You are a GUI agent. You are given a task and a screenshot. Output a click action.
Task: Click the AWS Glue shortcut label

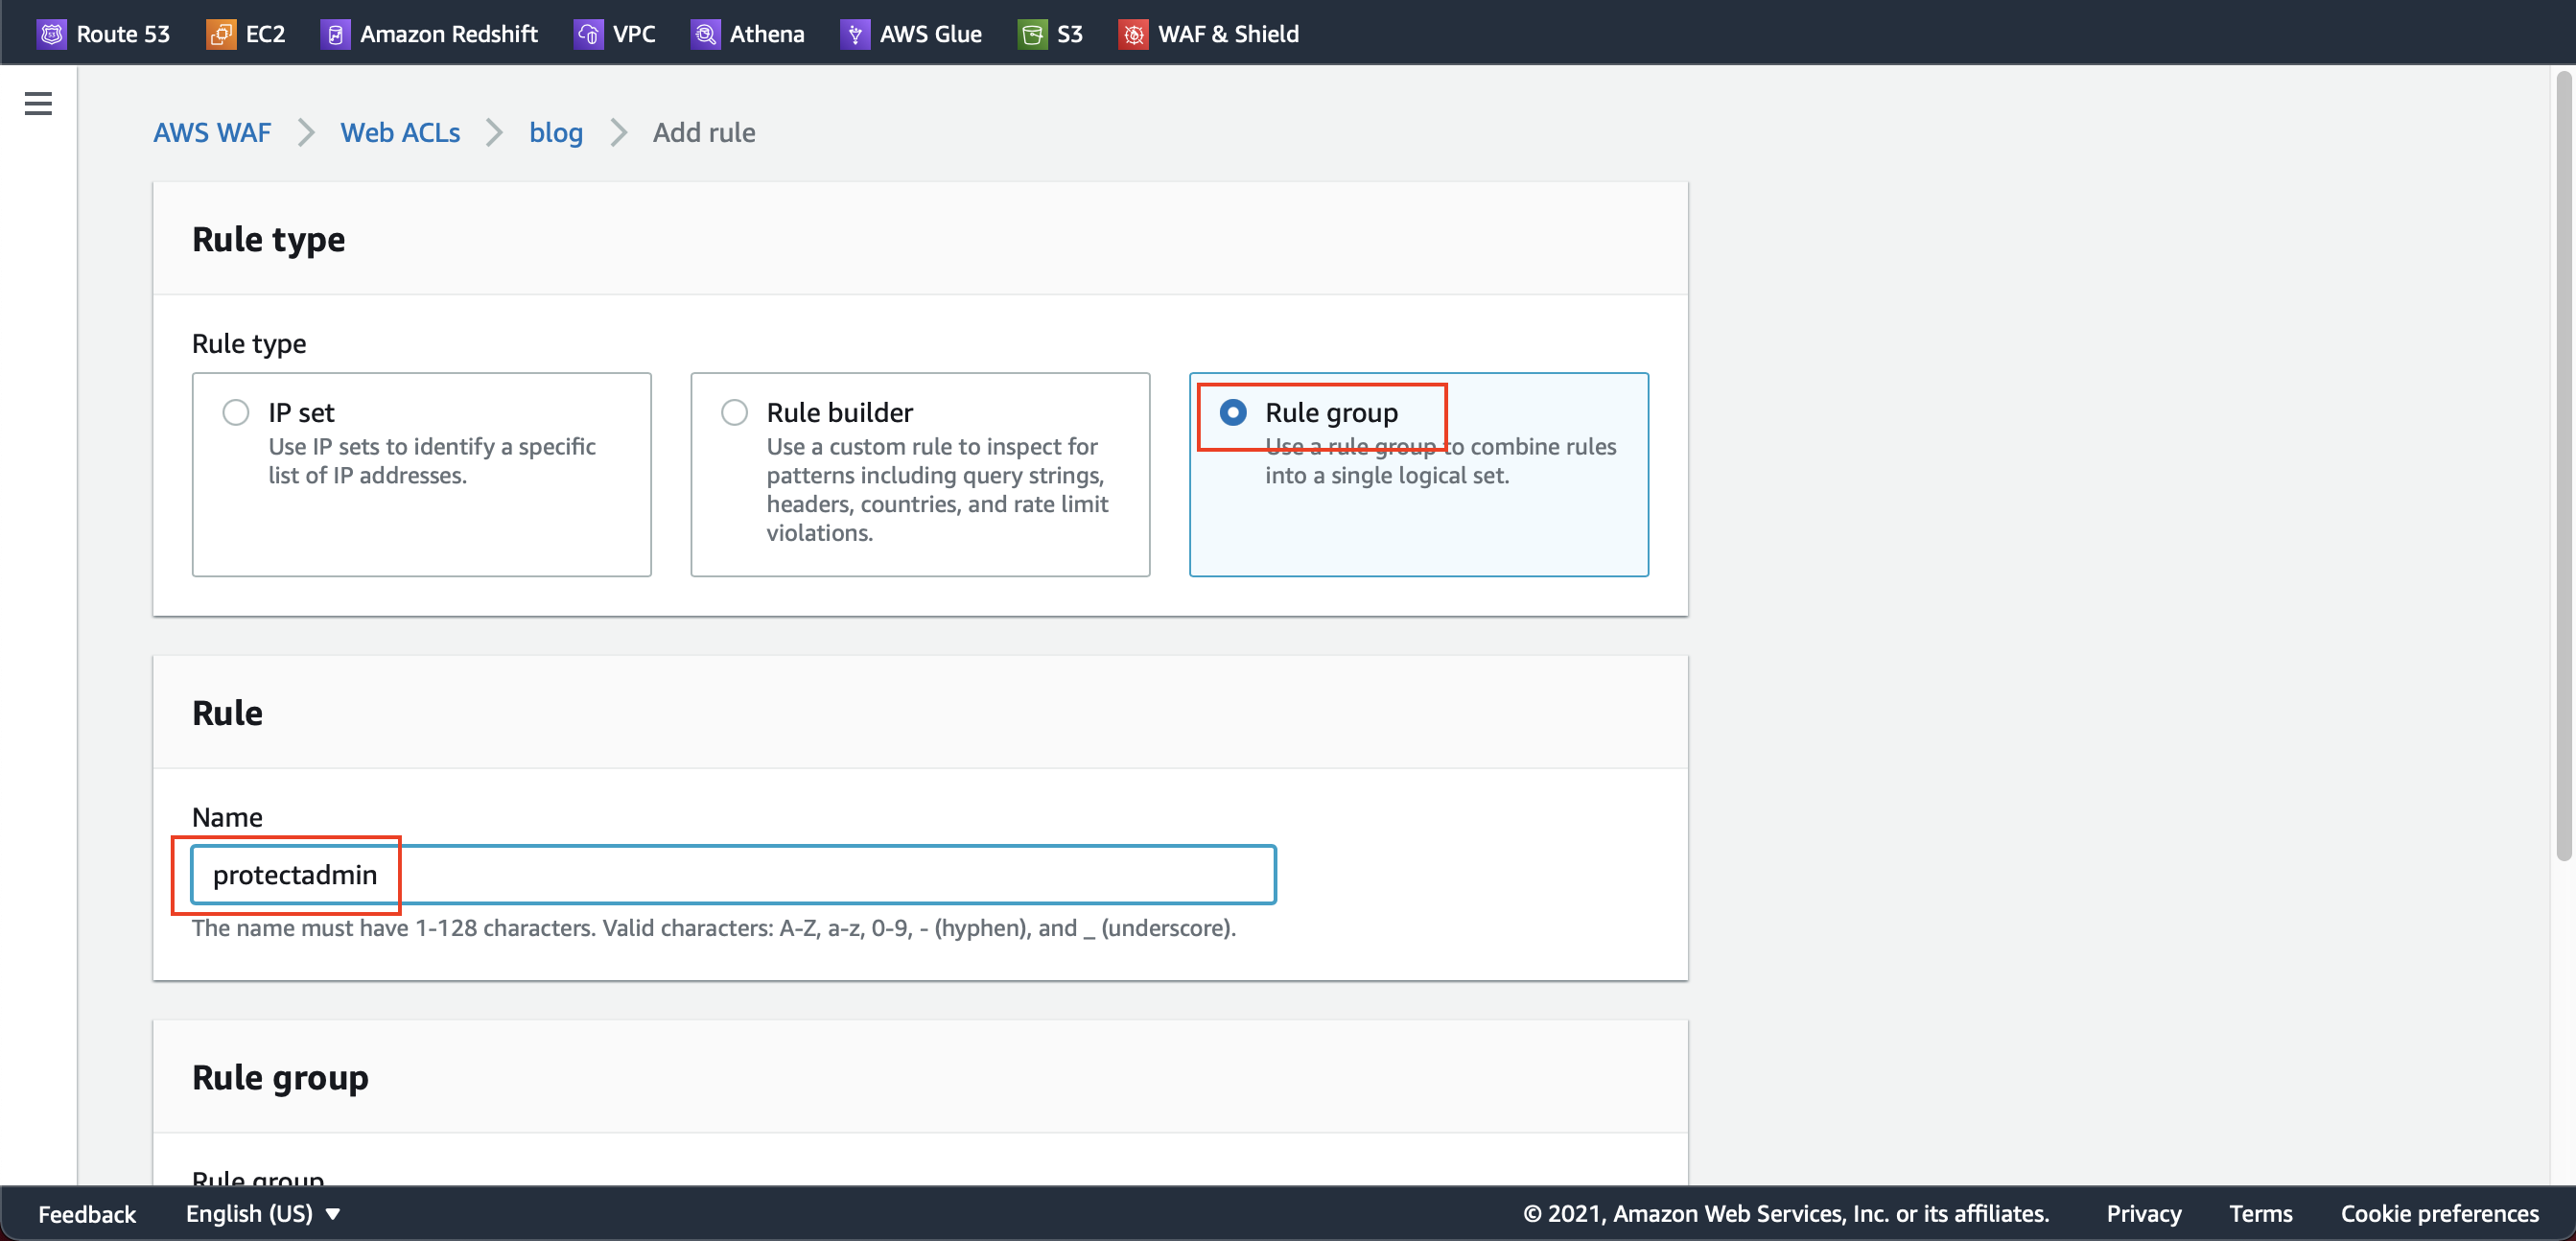pyautogui.click(x=930, y=34)
